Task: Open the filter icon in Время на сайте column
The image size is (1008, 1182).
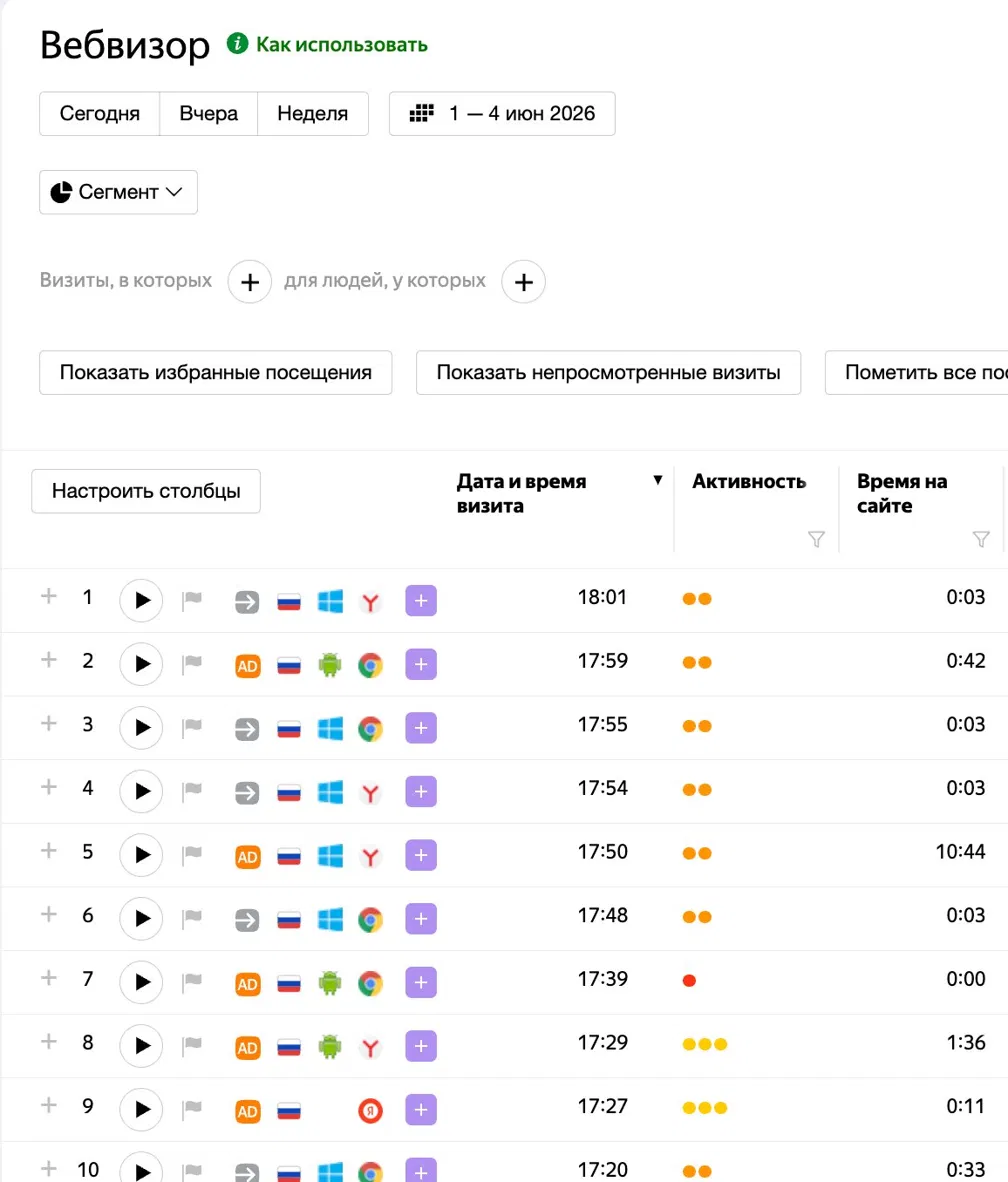Action: [x=981, y=539]
